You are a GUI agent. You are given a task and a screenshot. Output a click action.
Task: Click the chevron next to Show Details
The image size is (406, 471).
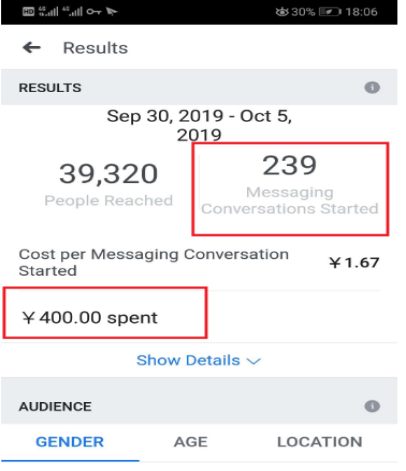click(x=254, y=361)
